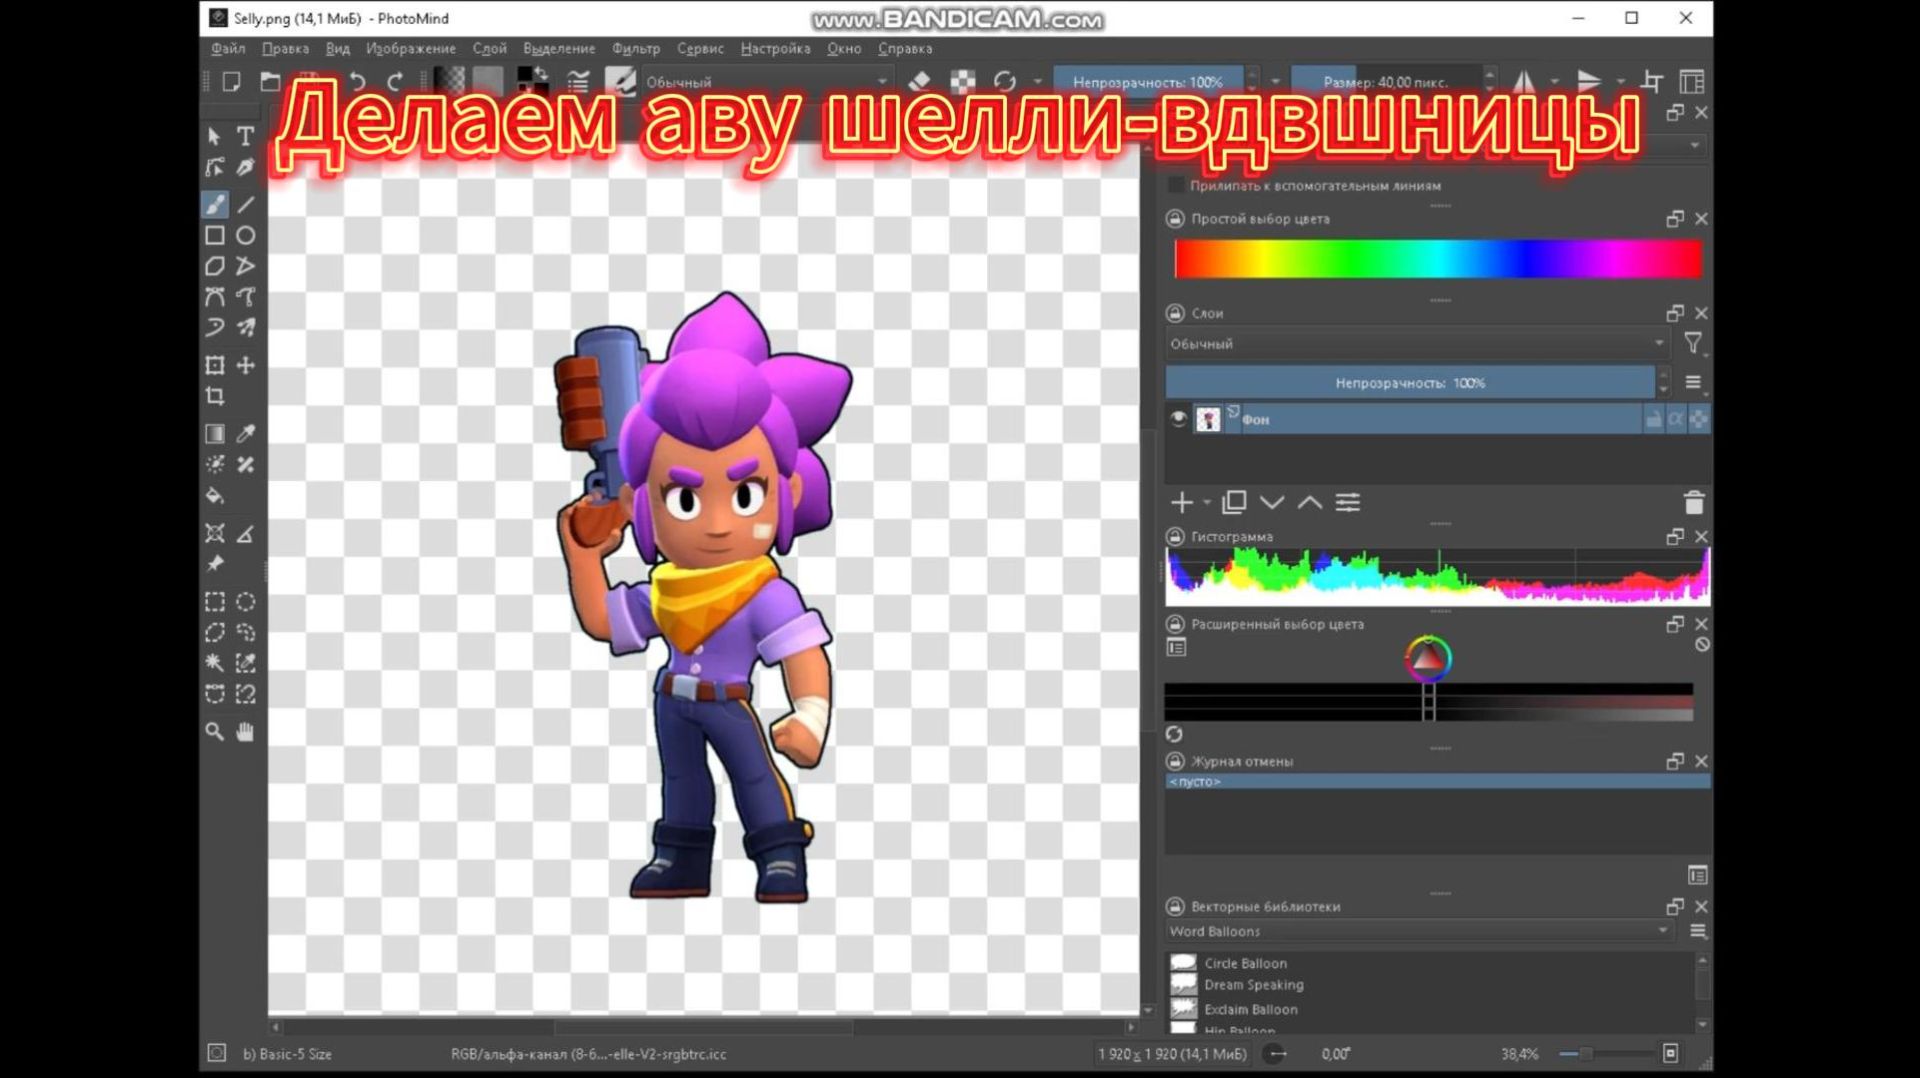Viewport: 1920px width, 1078px height.
Task: Click the Open file folder icon
Action: tap(270, 82)
